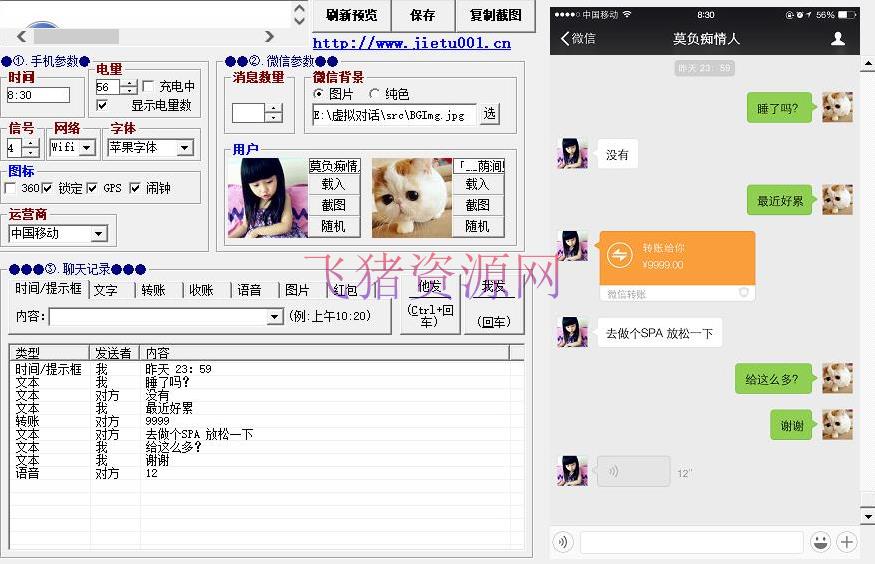Click the contact profile icon in preview

tap(838, 38)
